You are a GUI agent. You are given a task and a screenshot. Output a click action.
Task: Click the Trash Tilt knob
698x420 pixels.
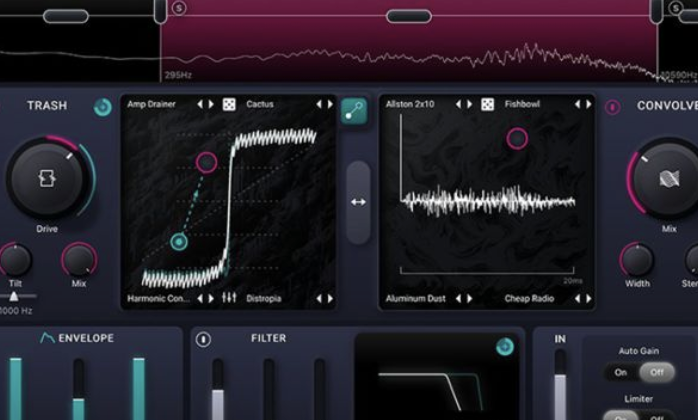15,260
